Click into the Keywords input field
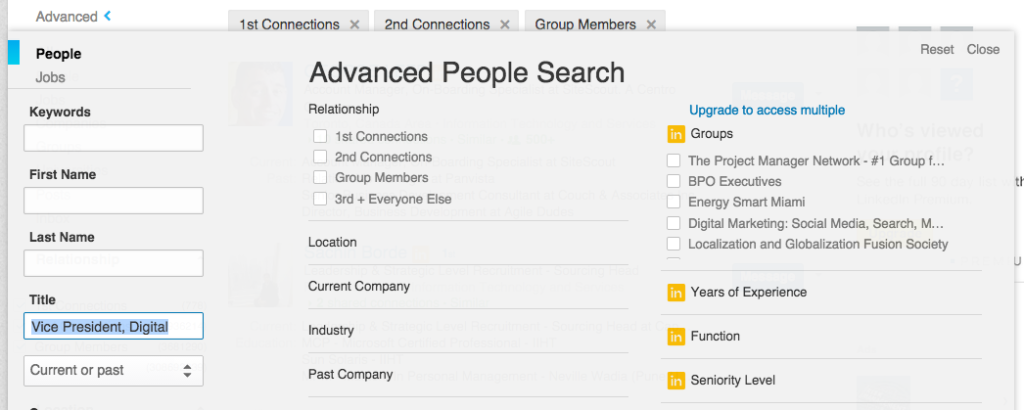The height and width of the screenshot is (410, 1024). (113, 138)
